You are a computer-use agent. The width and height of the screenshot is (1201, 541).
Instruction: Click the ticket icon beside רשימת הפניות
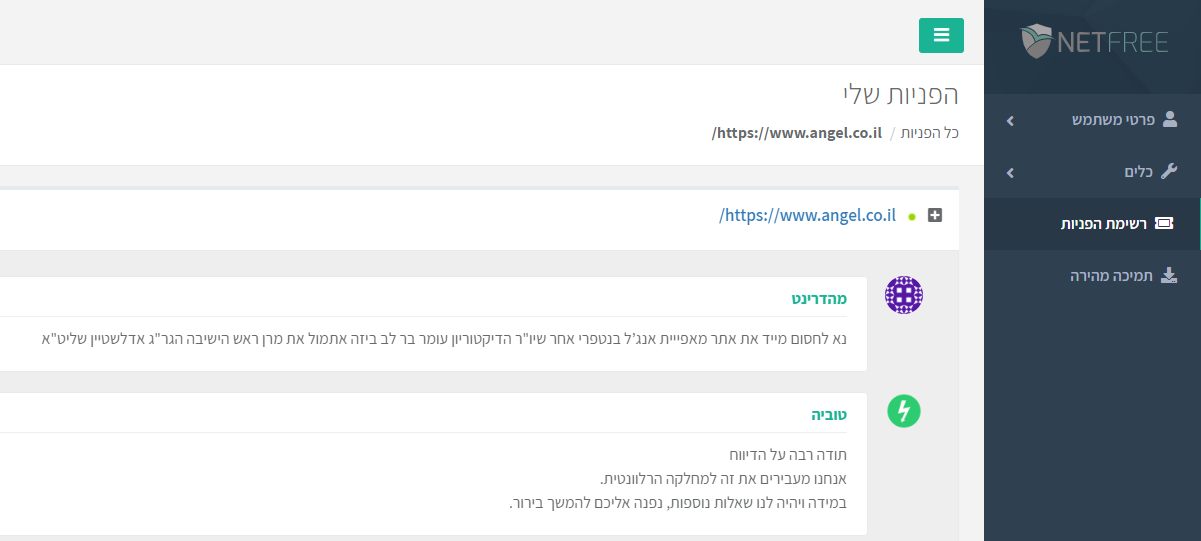click(x=1164, y=224)
